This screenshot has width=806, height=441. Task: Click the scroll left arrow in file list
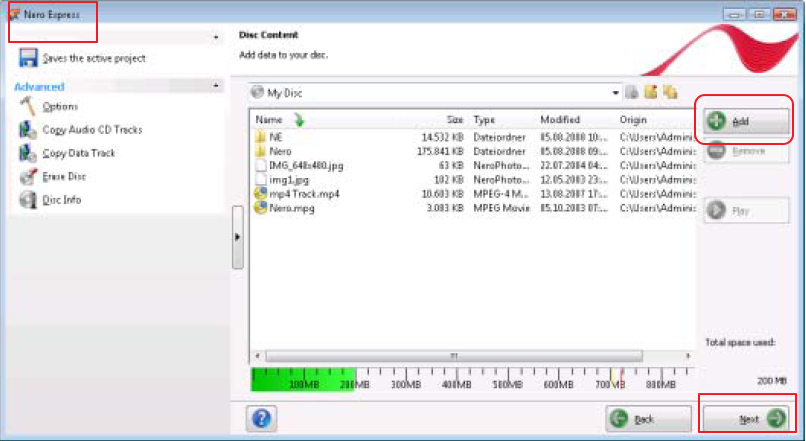[258, 356]
